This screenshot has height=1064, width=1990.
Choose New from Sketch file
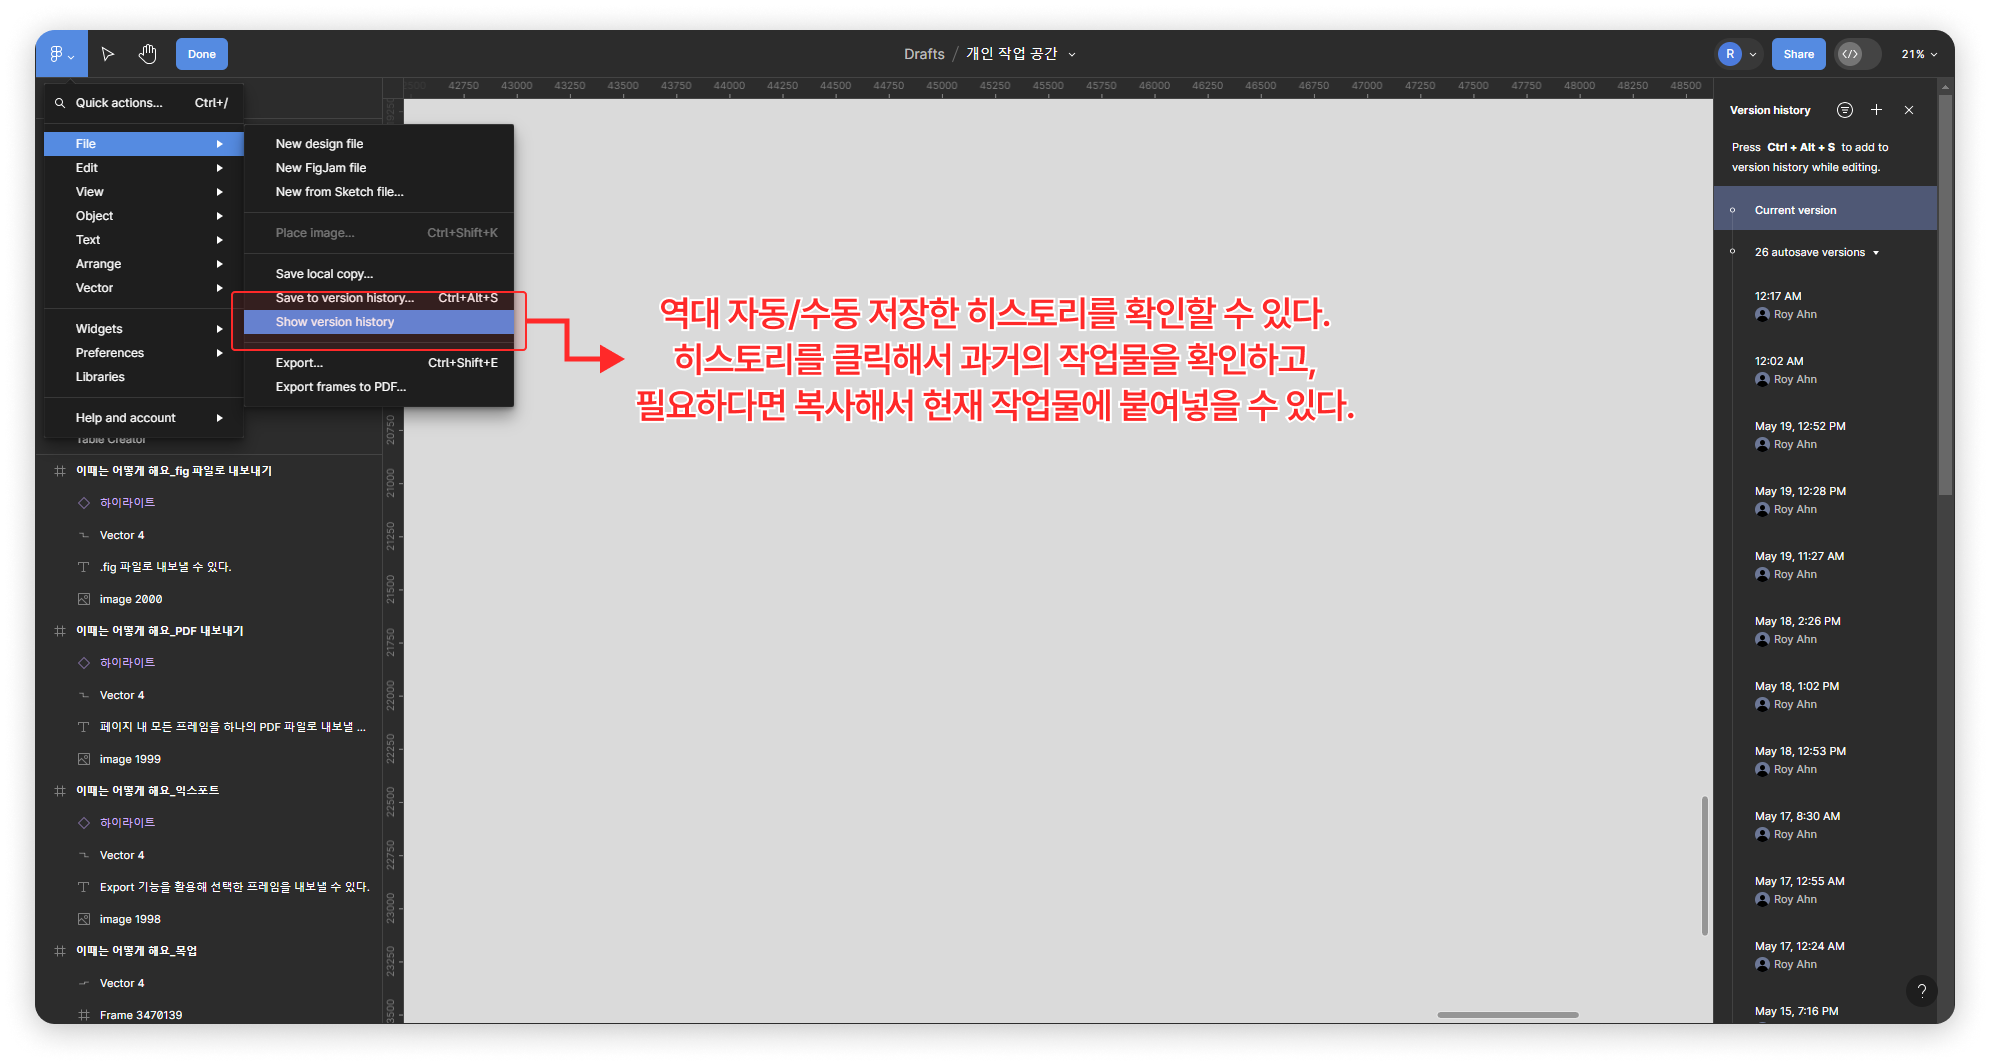(379, 192)
